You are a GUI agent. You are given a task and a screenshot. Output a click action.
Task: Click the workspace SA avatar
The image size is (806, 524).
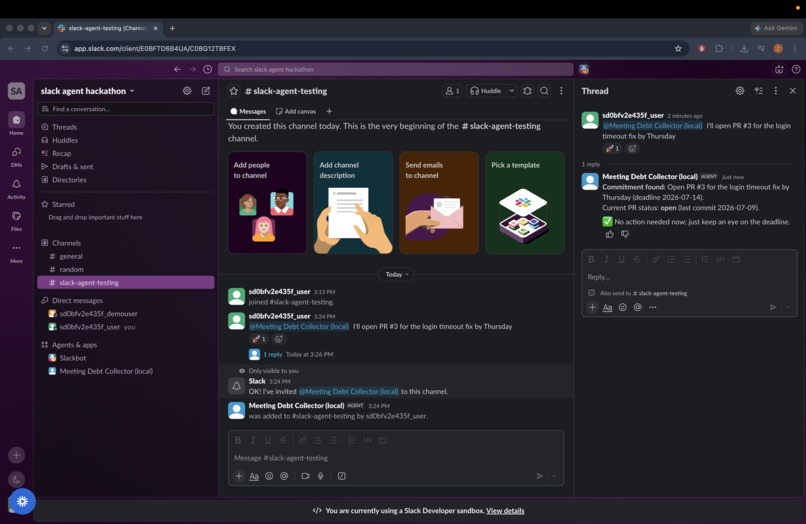tap(16, 91)
